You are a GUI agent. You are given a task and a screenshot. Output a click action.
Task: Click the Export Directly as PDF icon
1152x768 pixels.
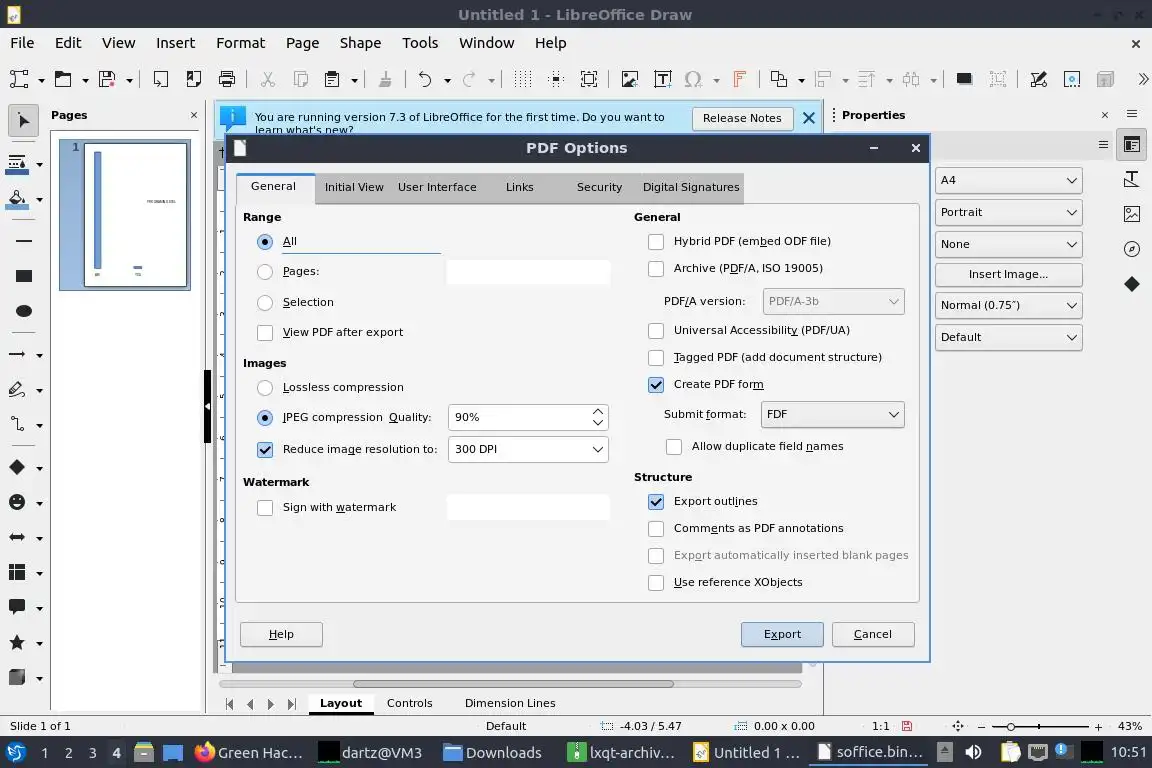[194, 79]
